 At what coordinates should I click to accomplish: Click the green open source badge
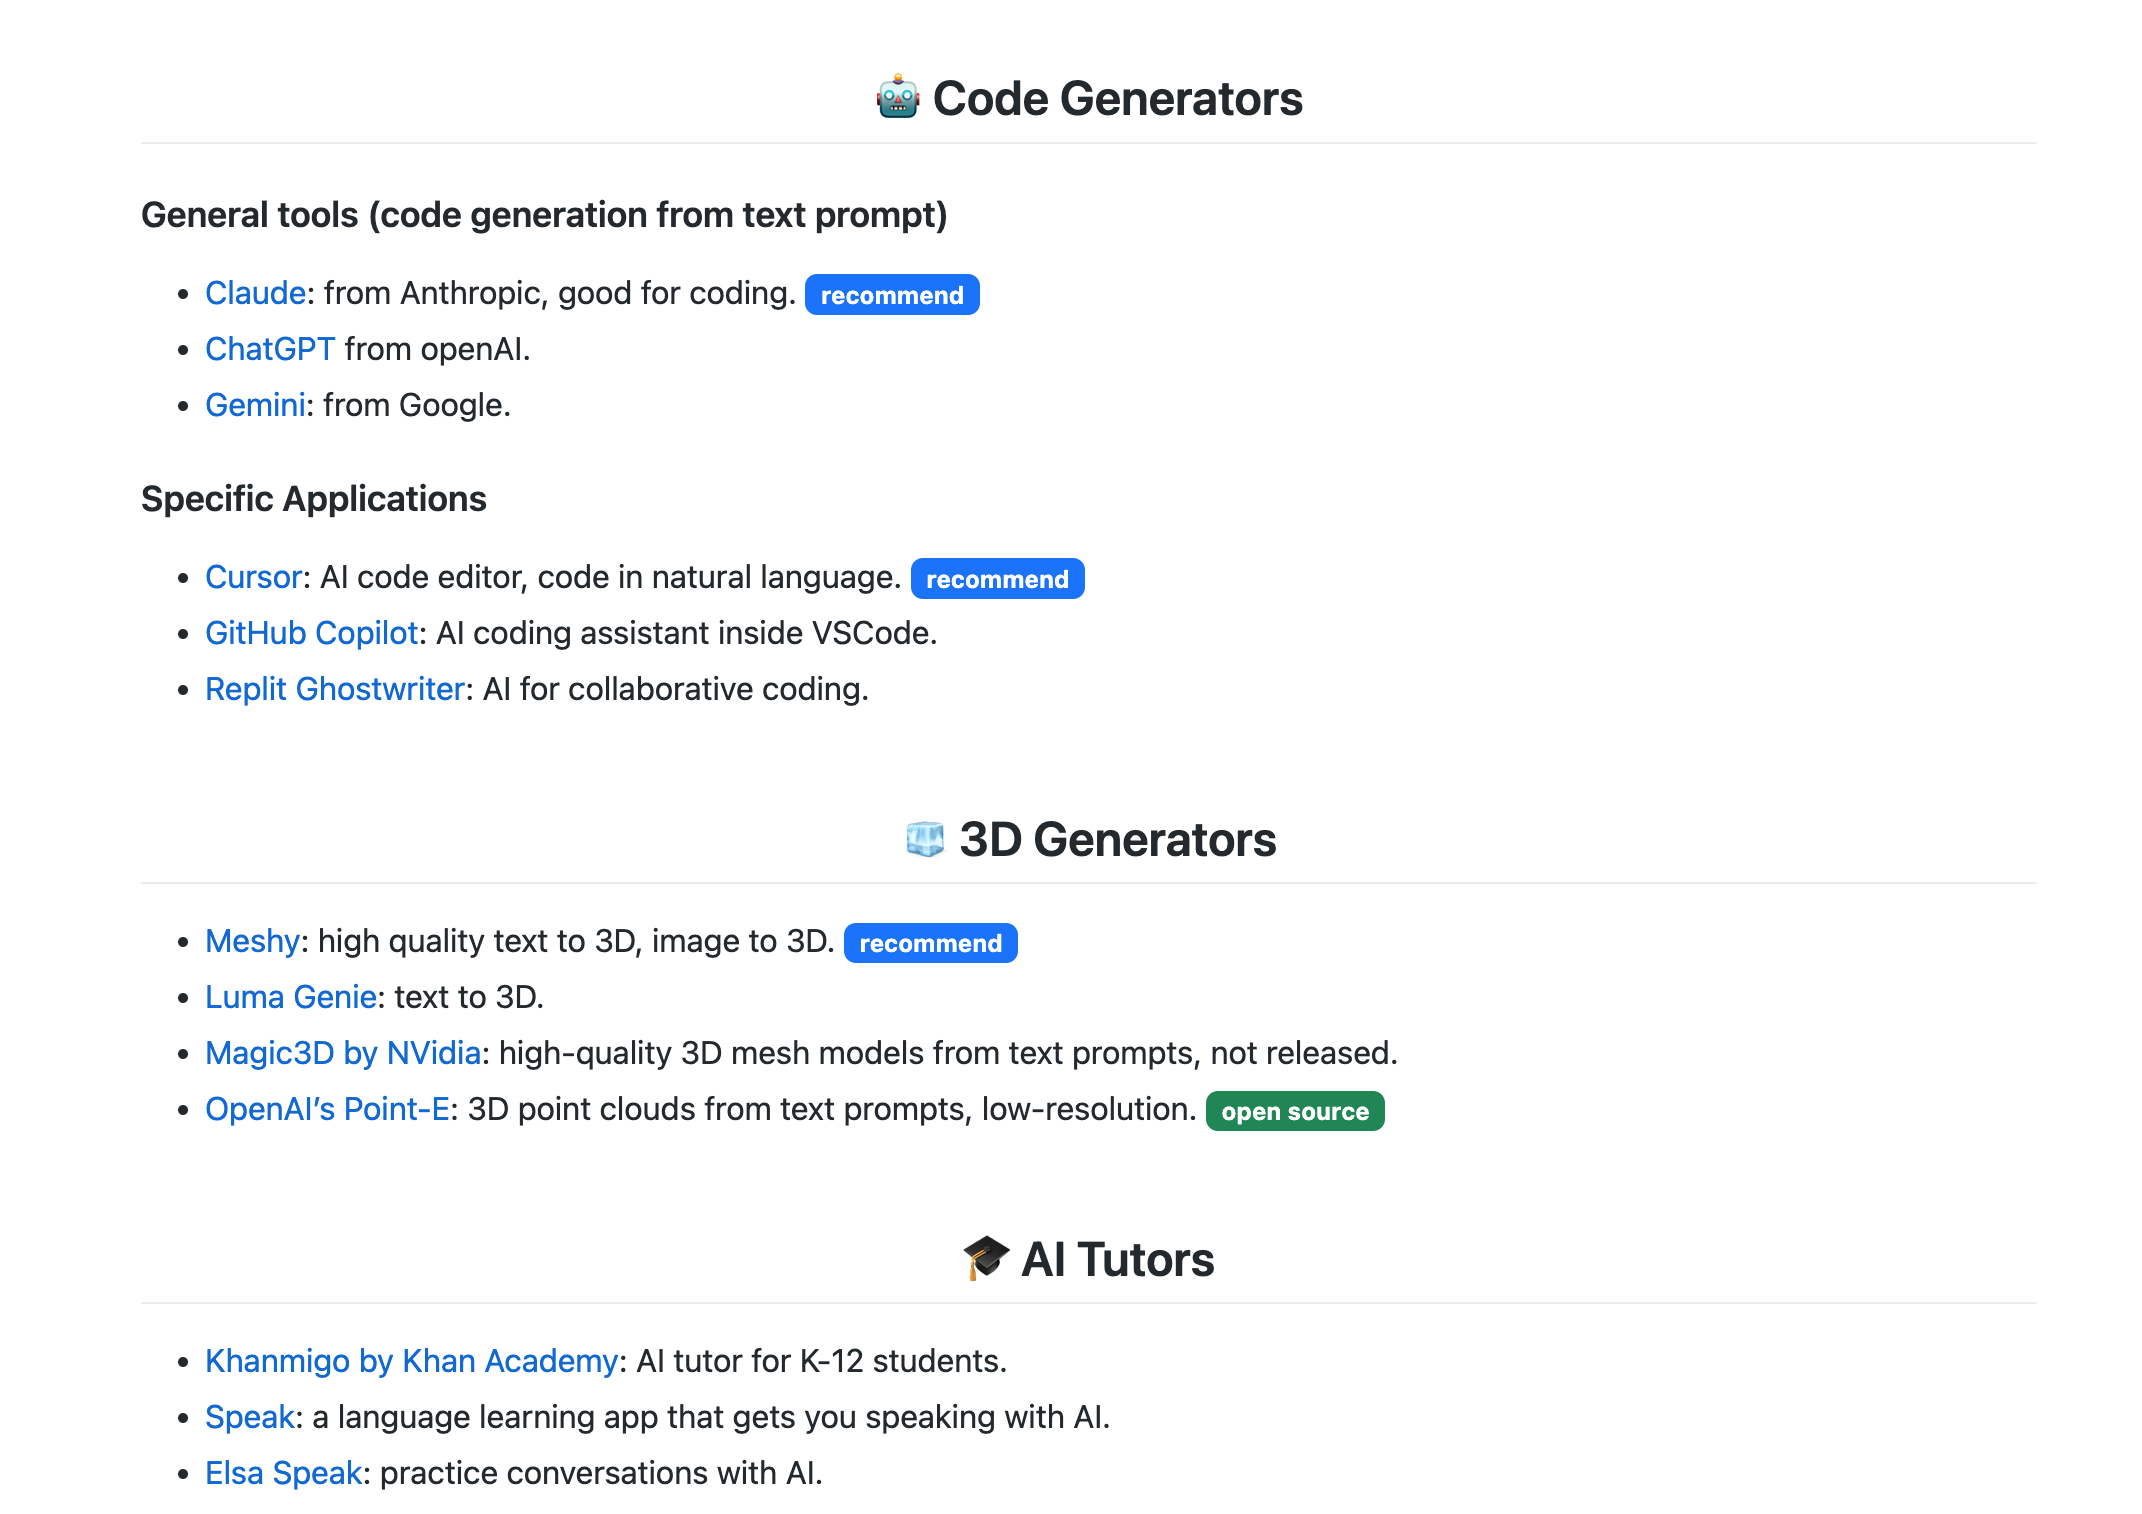(1294, 1111)
